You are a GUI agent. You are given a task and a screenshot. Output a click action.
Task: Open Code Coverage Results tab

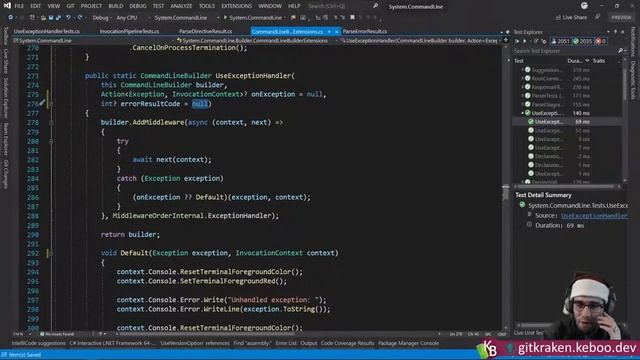[347, 343]
